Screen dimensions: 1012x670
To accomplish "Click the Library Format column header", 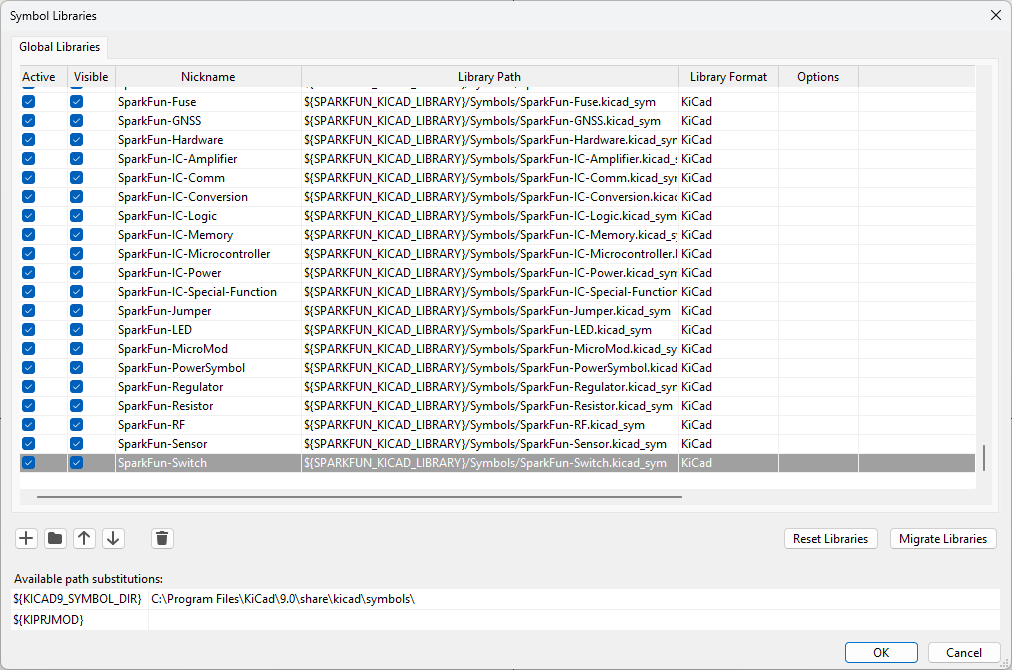I will point(728,77).
